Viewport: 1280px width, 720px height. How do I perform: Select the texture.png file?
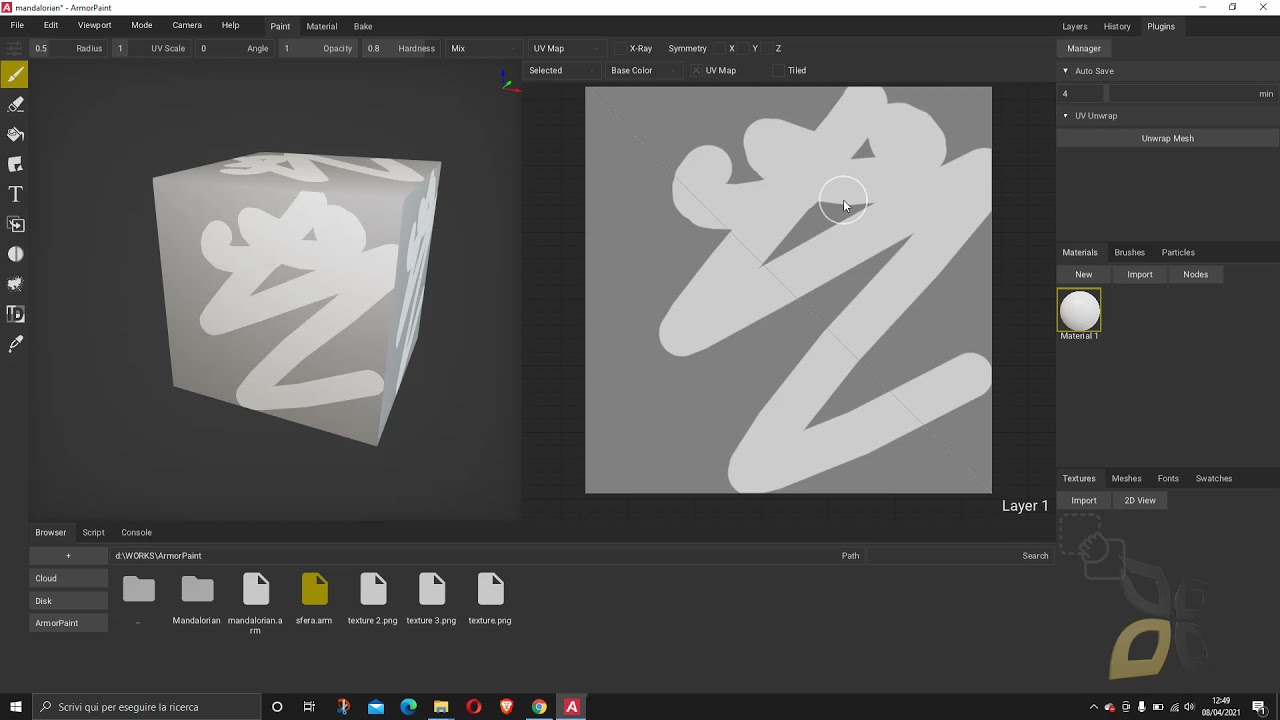[490, 597]
